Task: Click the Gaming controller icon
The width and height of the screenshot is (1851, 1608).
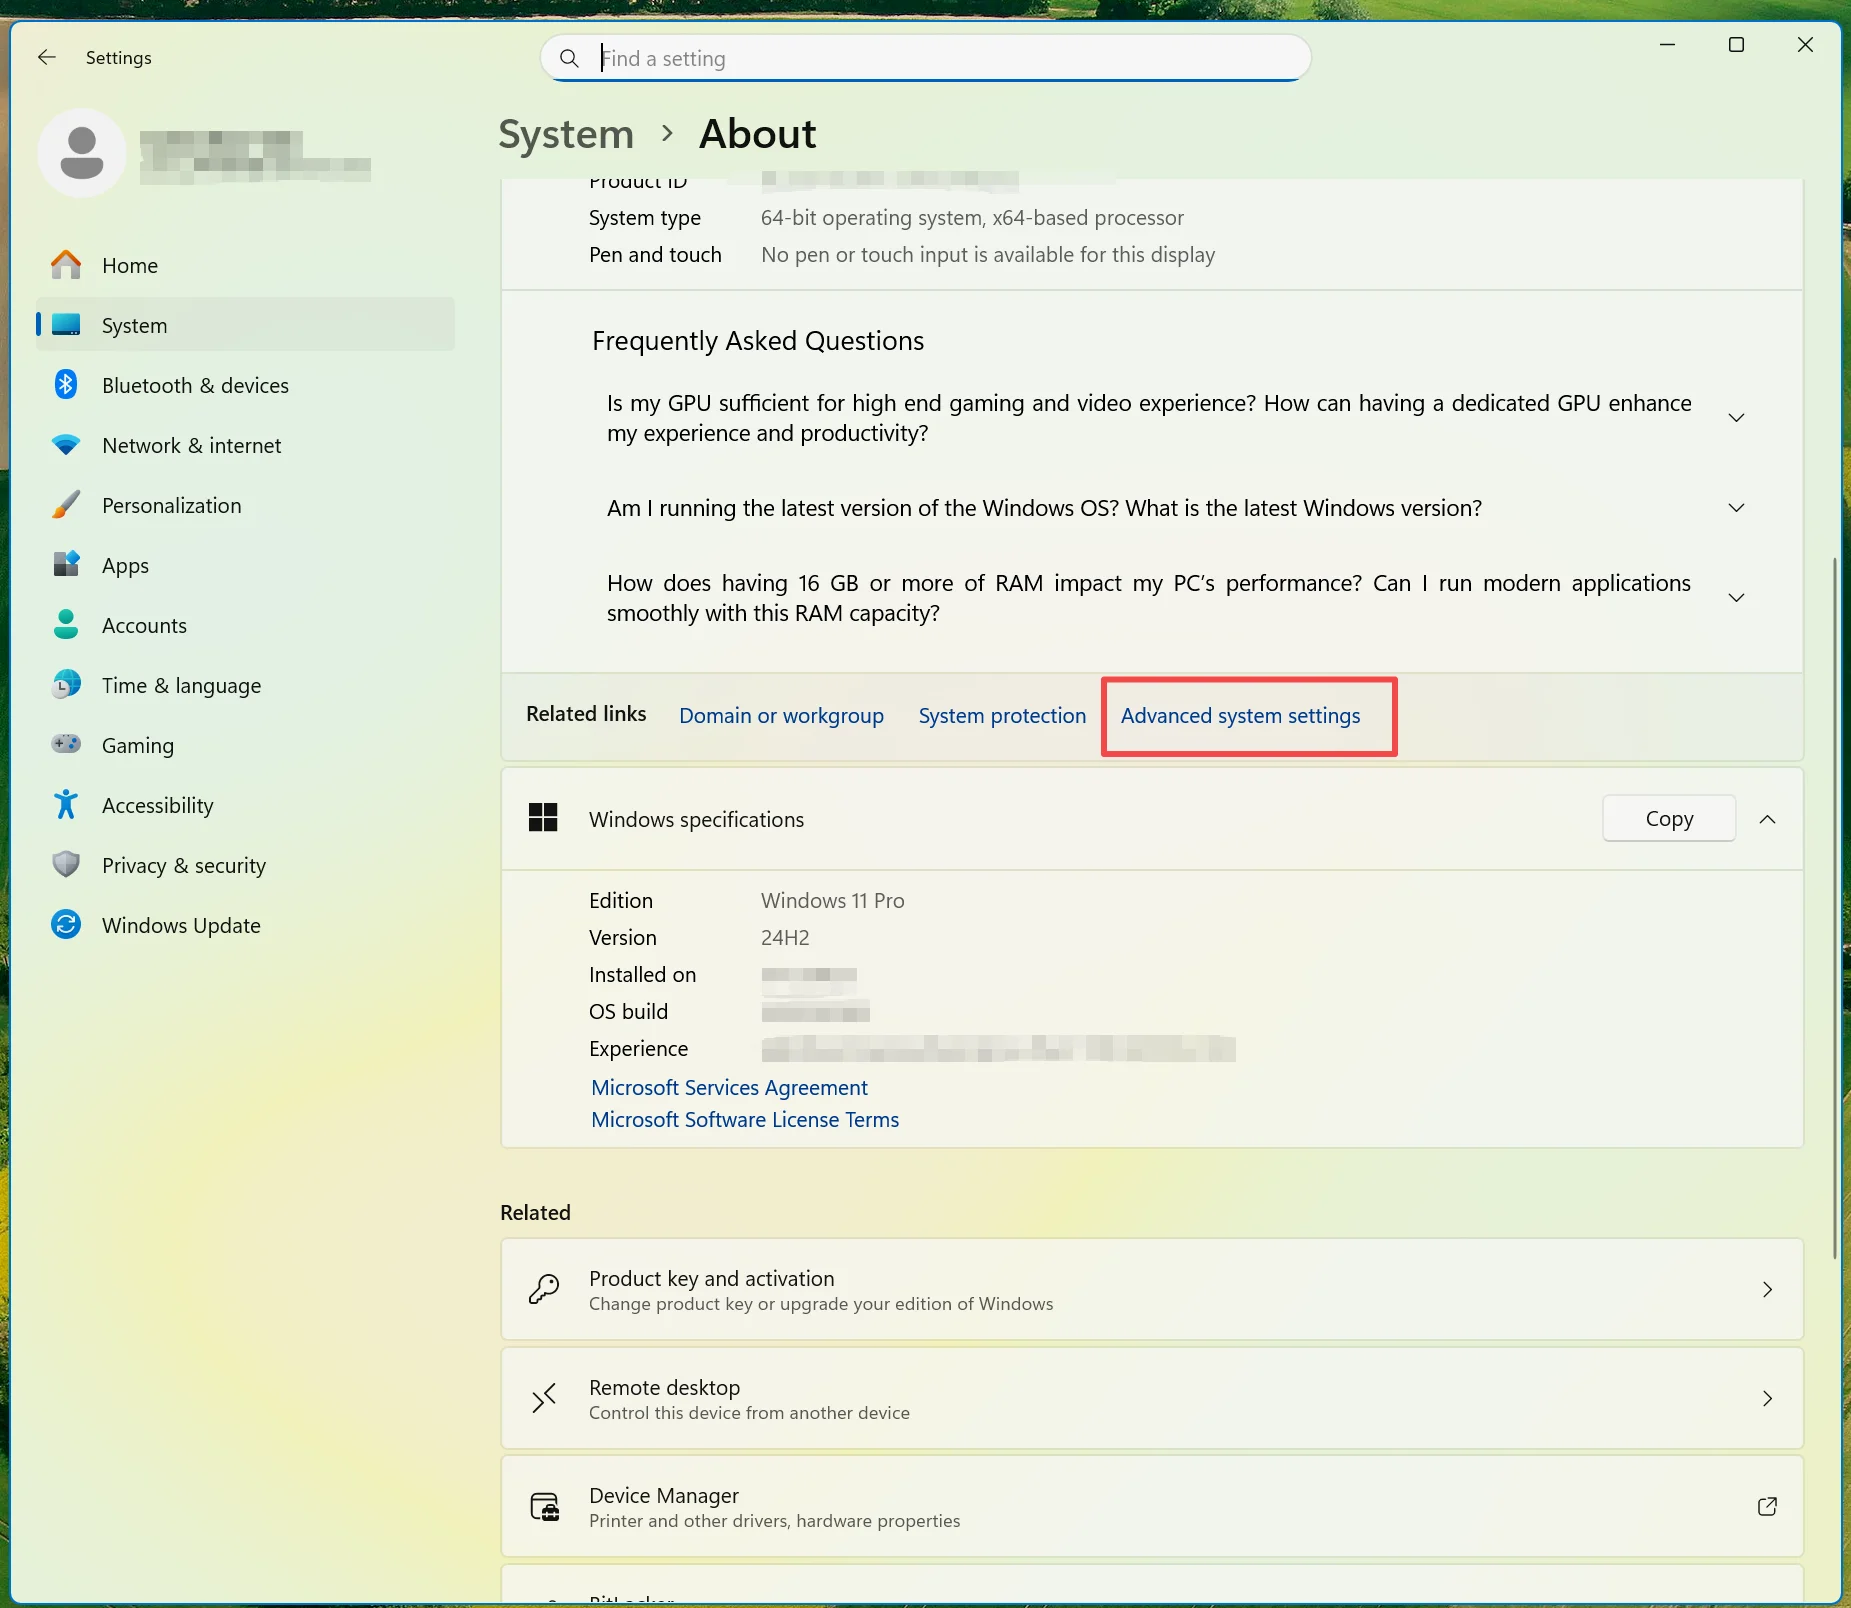Action: click(66, 745)
